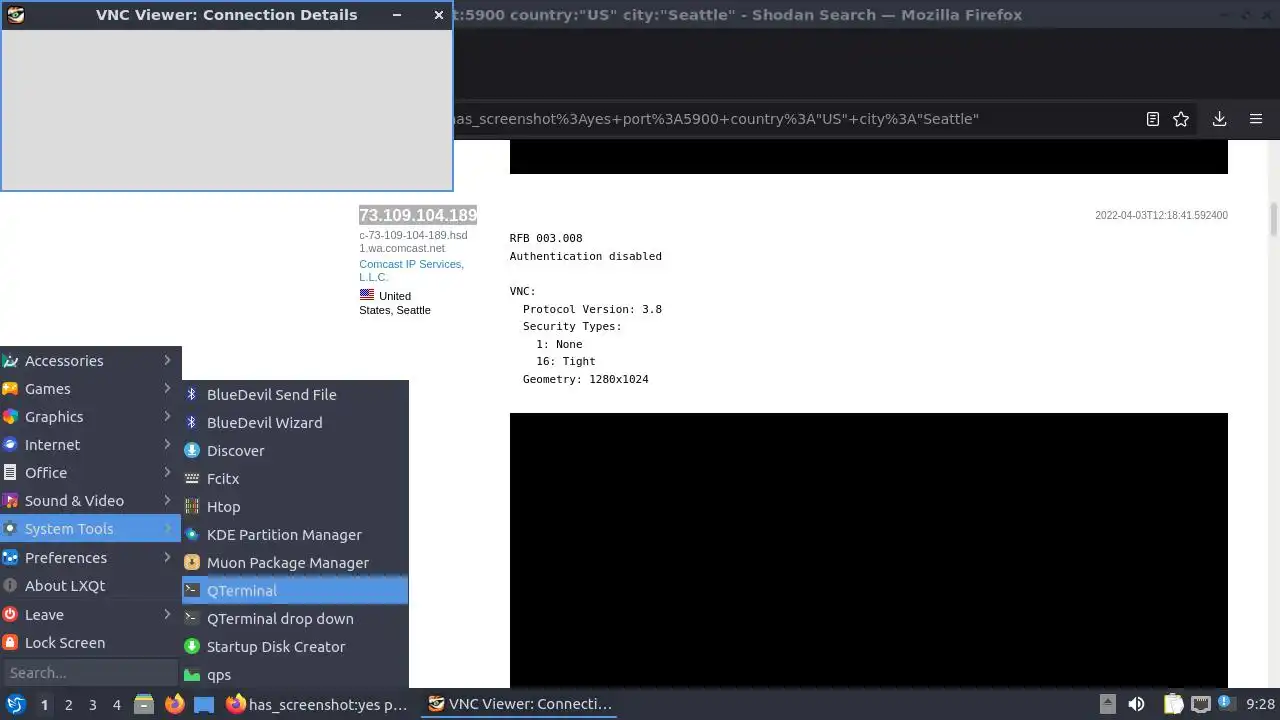The width and height of the screenshot is (1280, 720).
Task: Click the 'RFB 003.008' banner text
Action: (x=546, y=238)
